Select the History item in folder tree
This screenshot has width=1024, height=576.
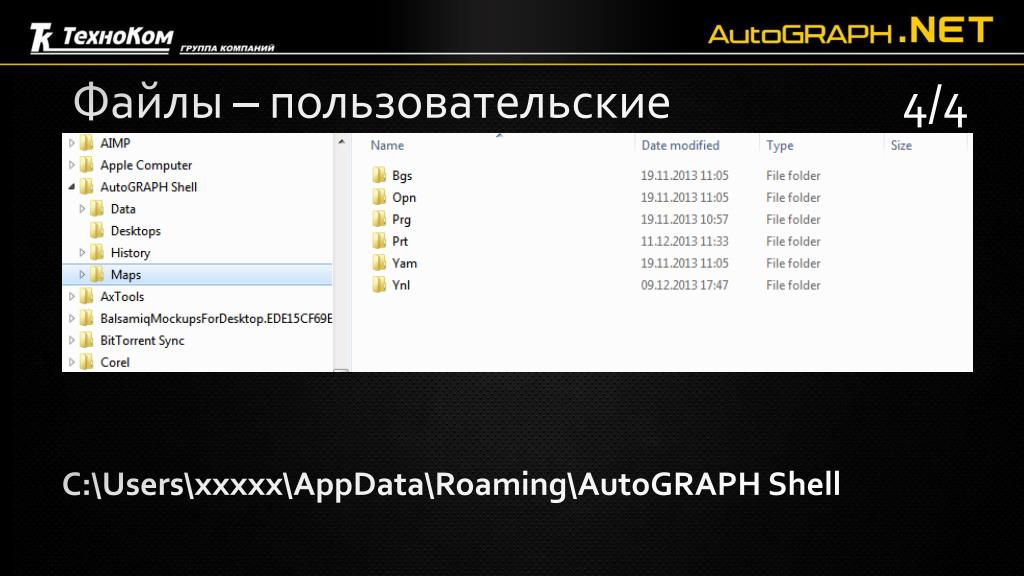131,253
